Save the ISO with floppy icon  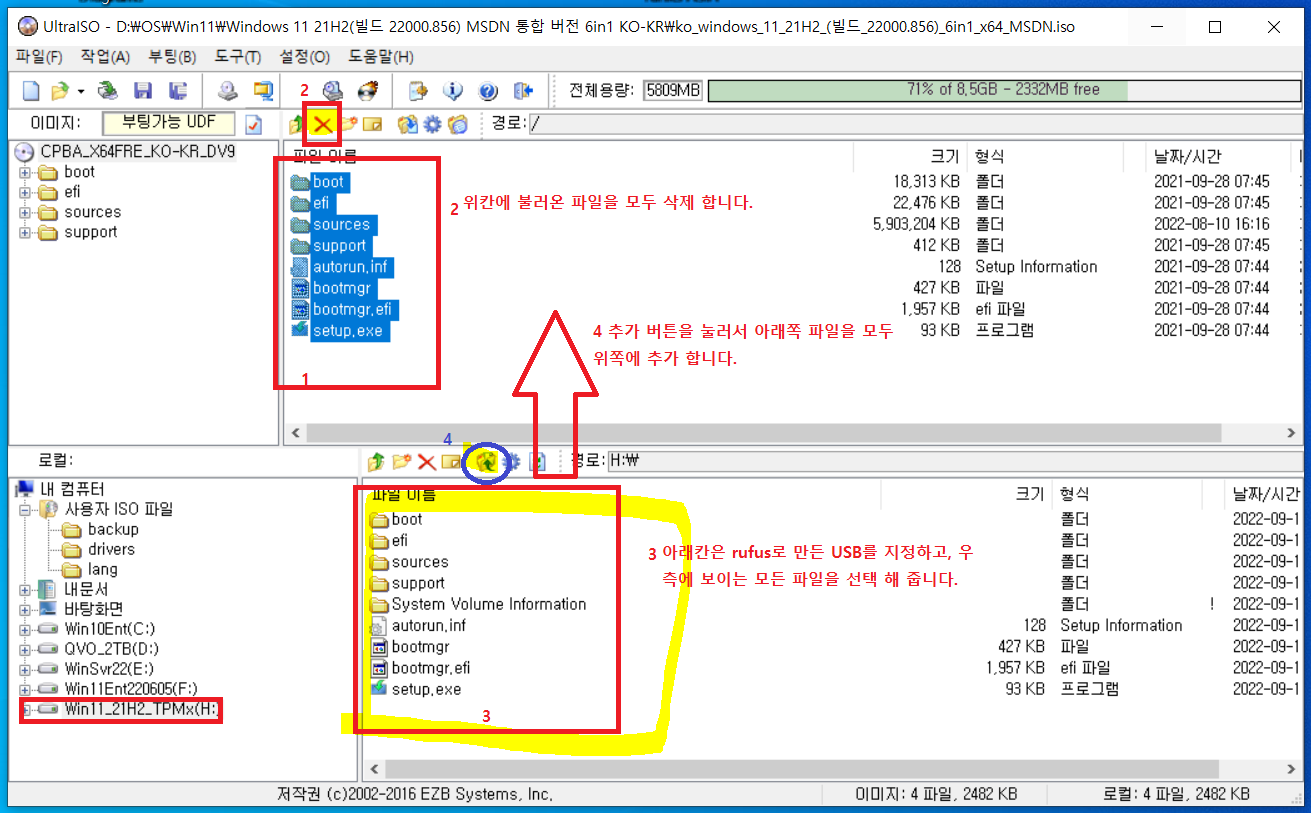[143, 91]
